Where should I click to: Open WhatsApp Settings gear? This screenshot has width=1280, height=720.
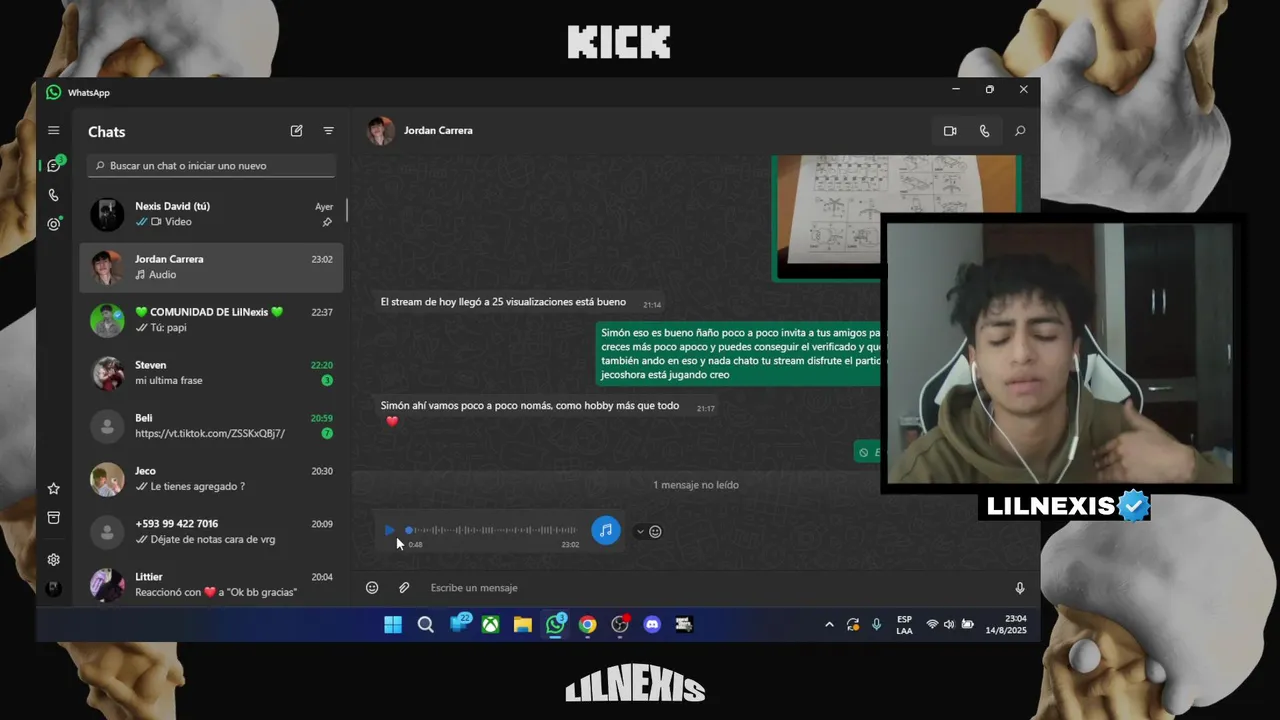[x=54, y=559]
